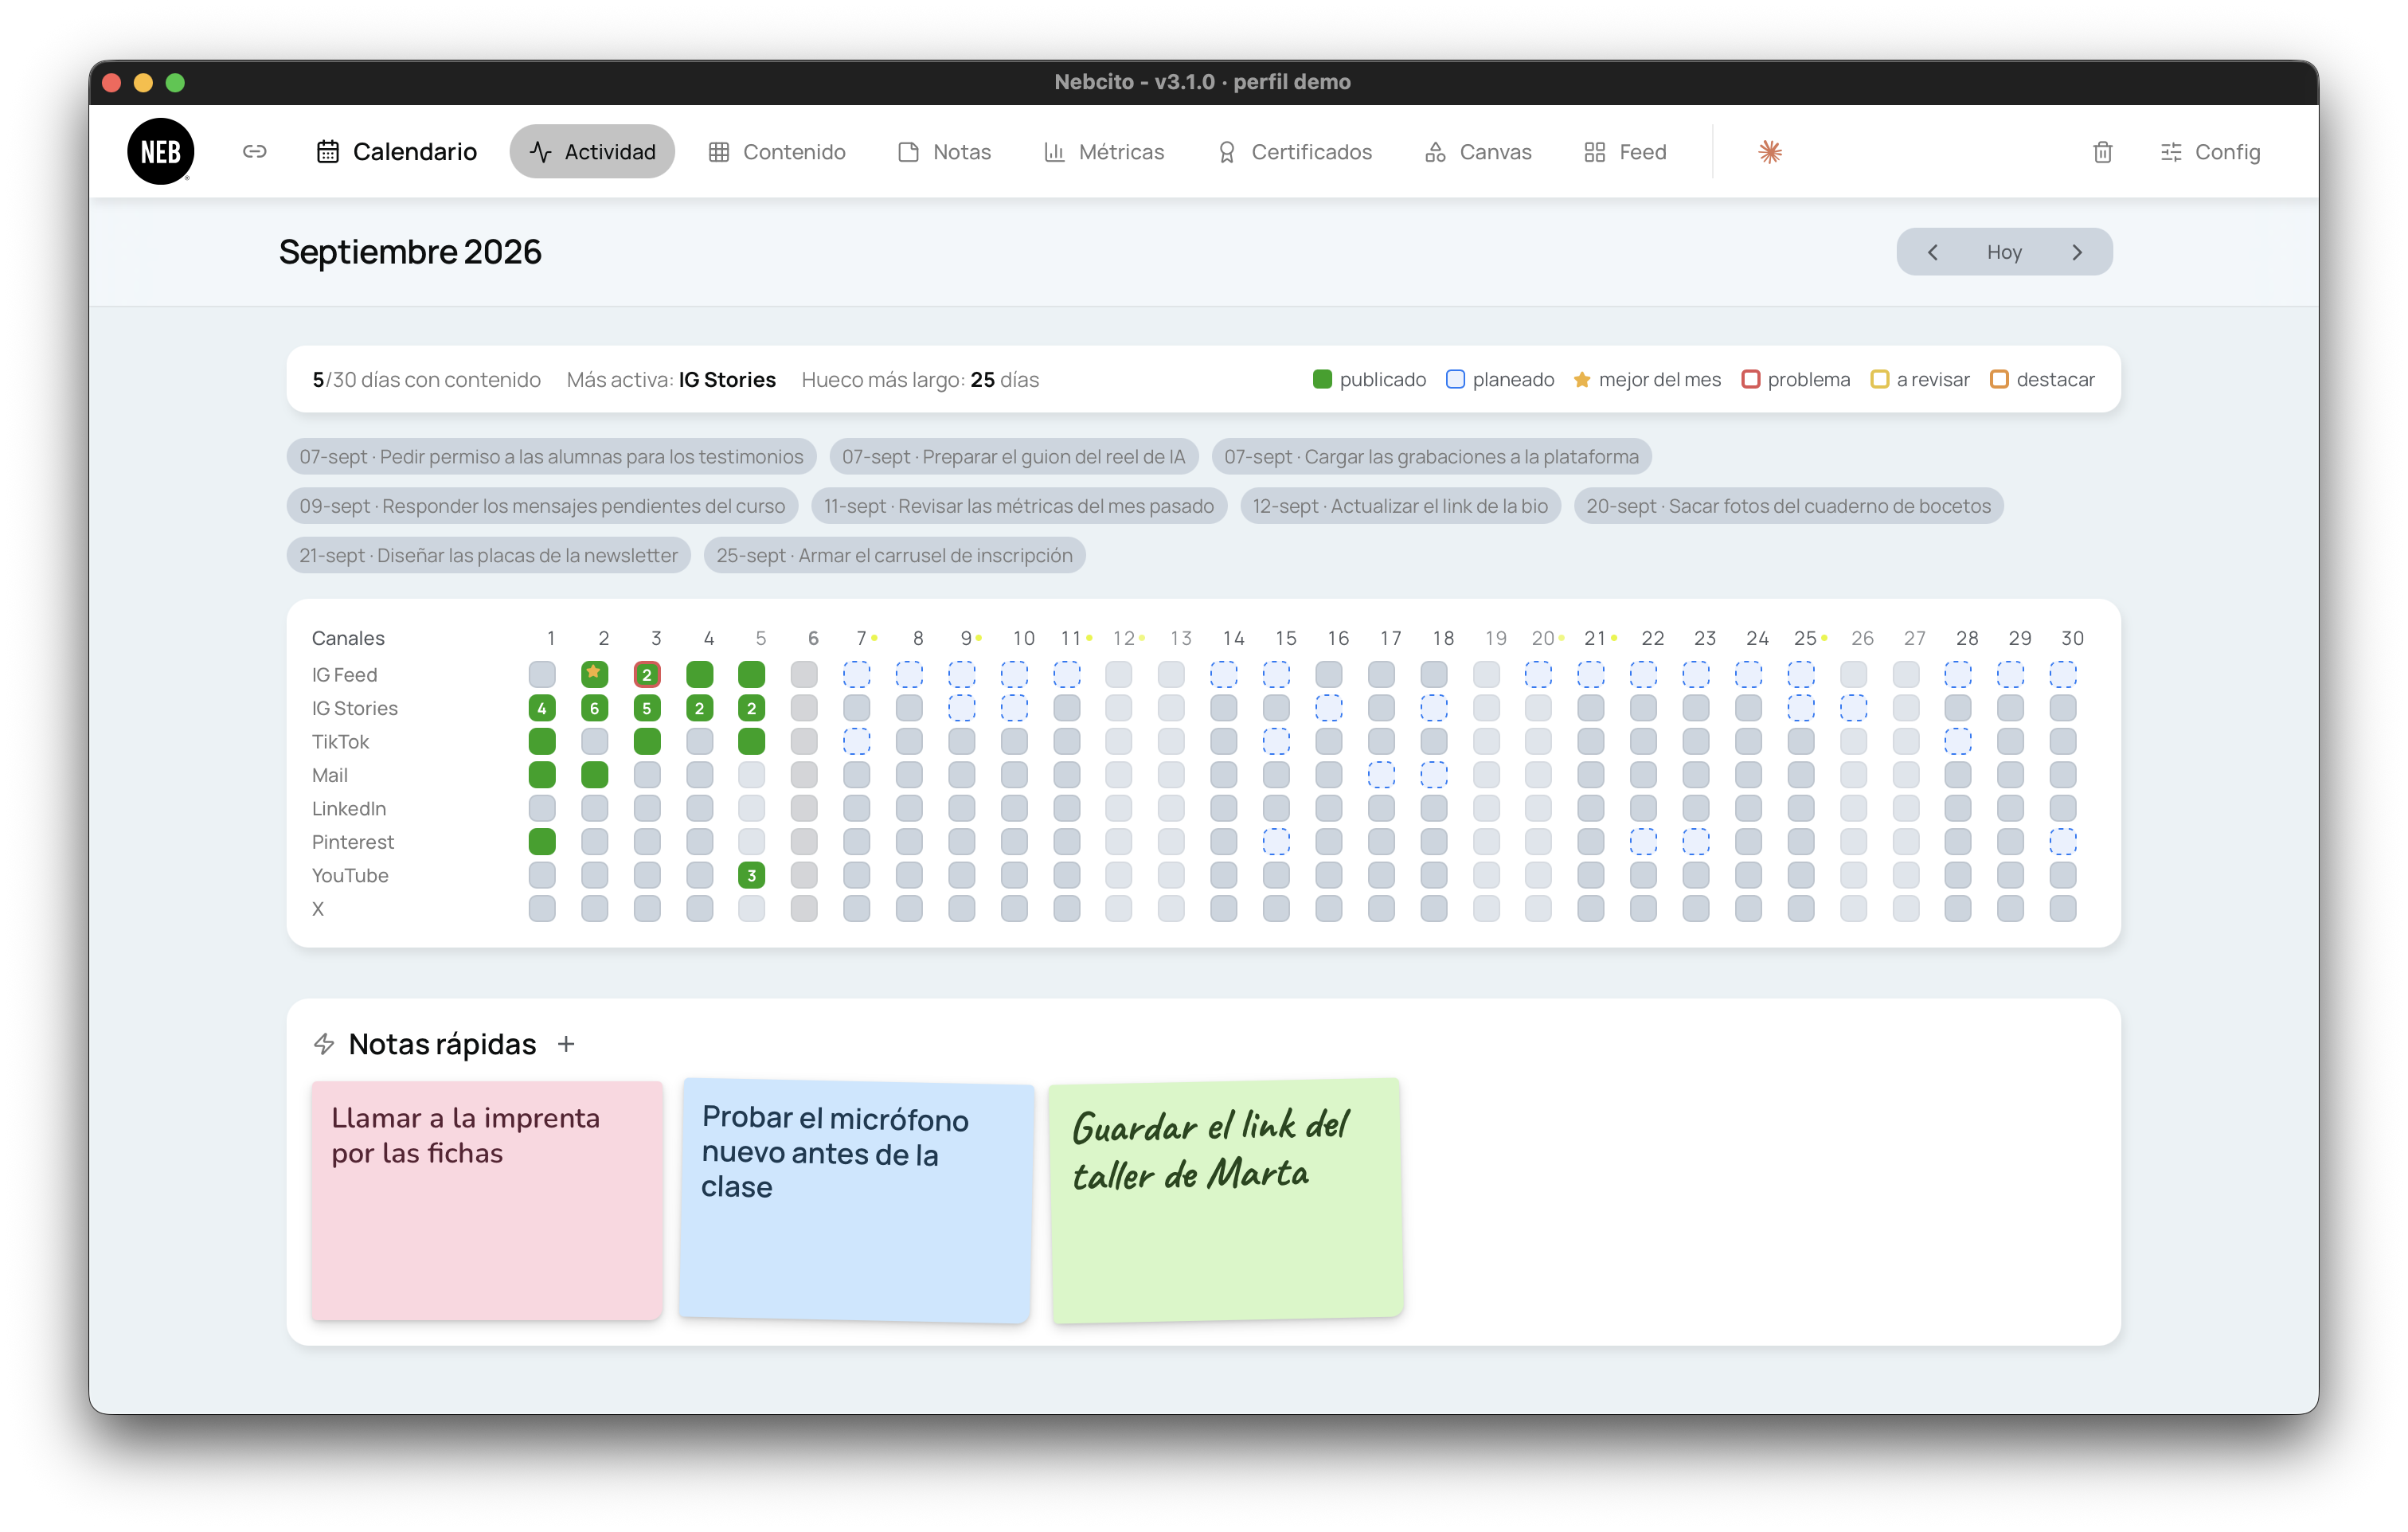Click the NEB logo icon
This screenshot has width=2408, height=1532.
(x=160, y=151)
